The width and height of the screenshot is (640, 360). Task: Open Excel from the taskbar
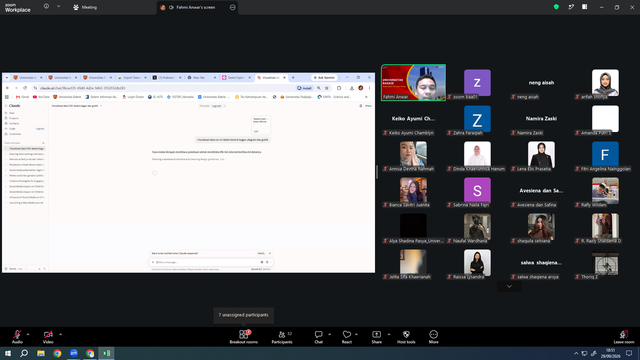[x=106, y=353]
